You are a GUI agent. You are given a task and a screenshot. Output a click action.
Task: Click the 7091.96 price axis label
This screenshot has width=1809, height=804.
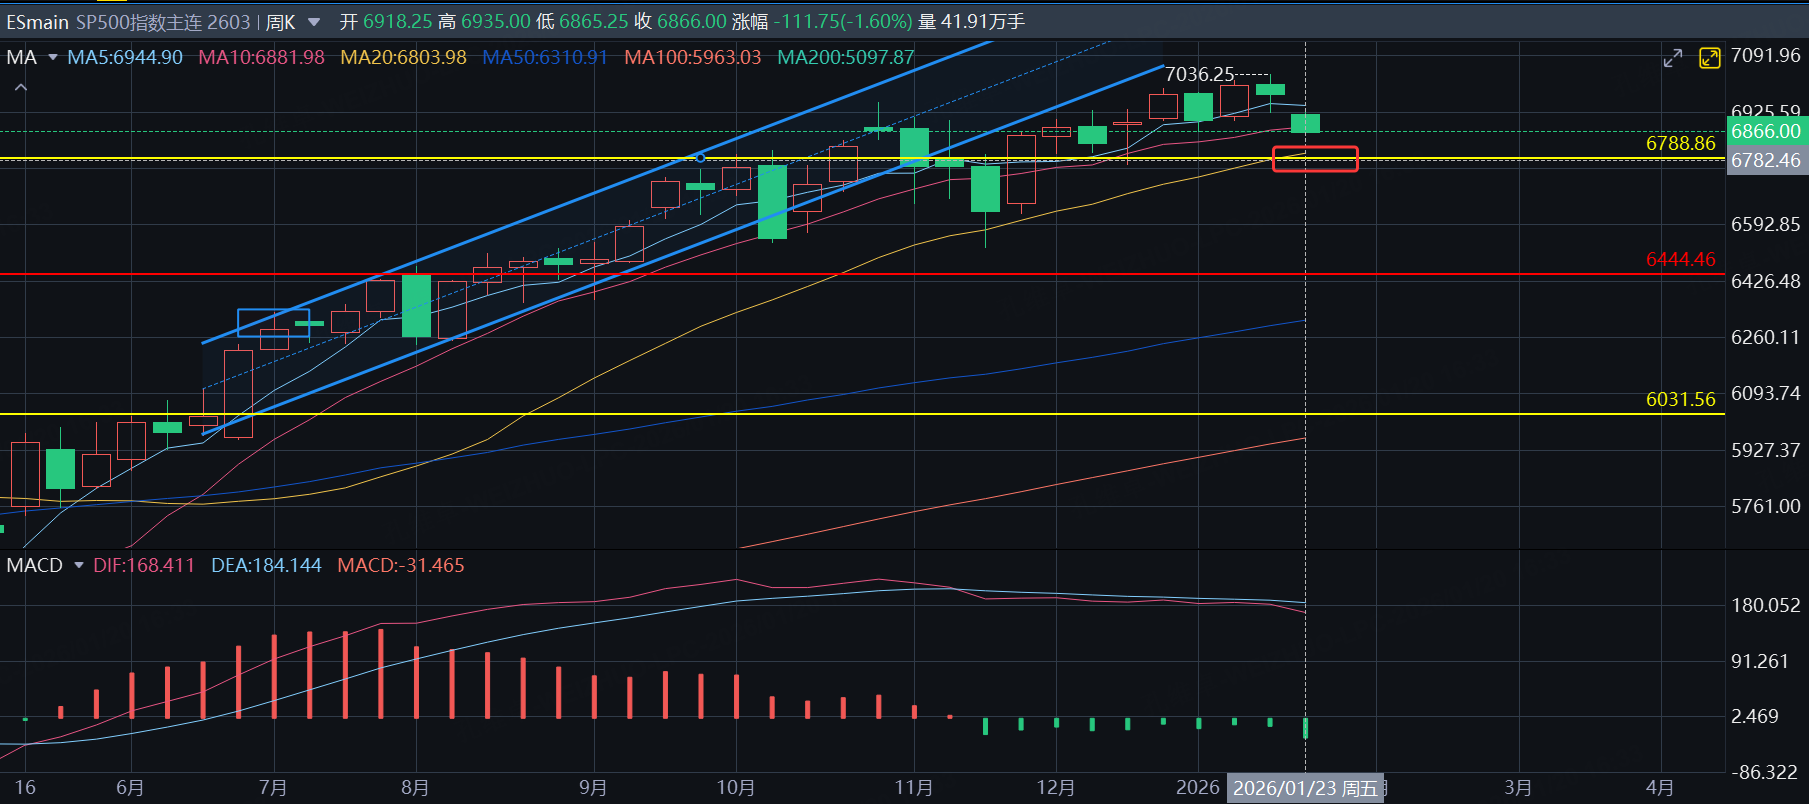pyautogui.click(x=1766, y=56)
